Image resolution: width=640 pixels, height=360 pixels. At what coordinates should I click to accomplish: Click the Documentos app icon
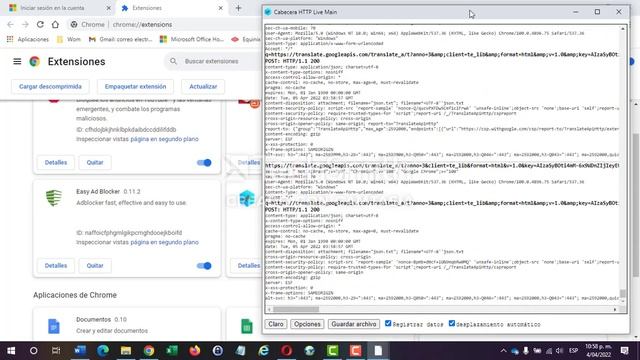coord(54,326)
